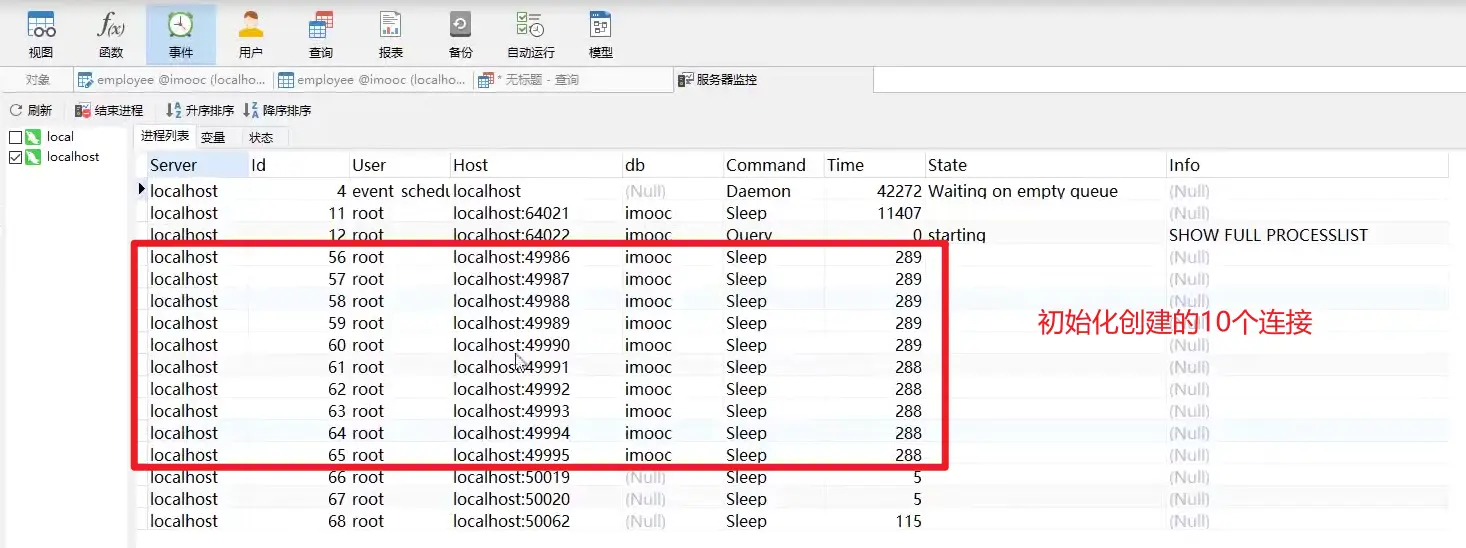Viewport: 1466px width, 548px height.
Task: Open the 用户 (User) toolbar icon
Action: coord(251,35)
